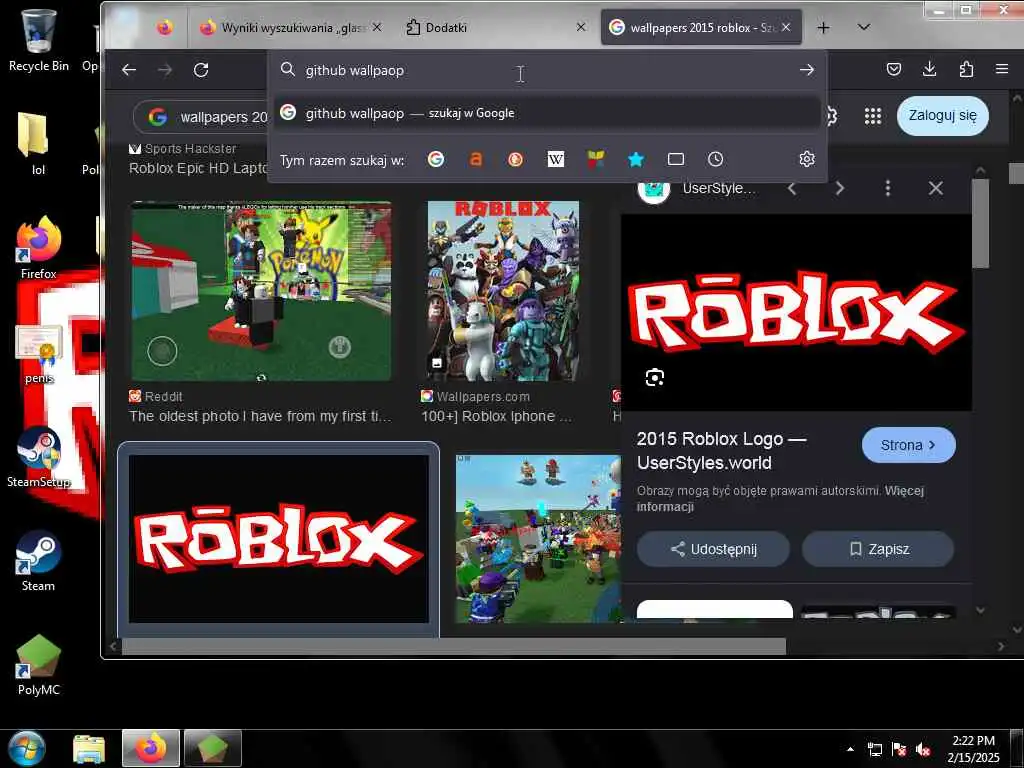The height and width of the screenshot is (768, 1024).
Task: Open the extensions puzzle icon
Action: coord(966,69)
